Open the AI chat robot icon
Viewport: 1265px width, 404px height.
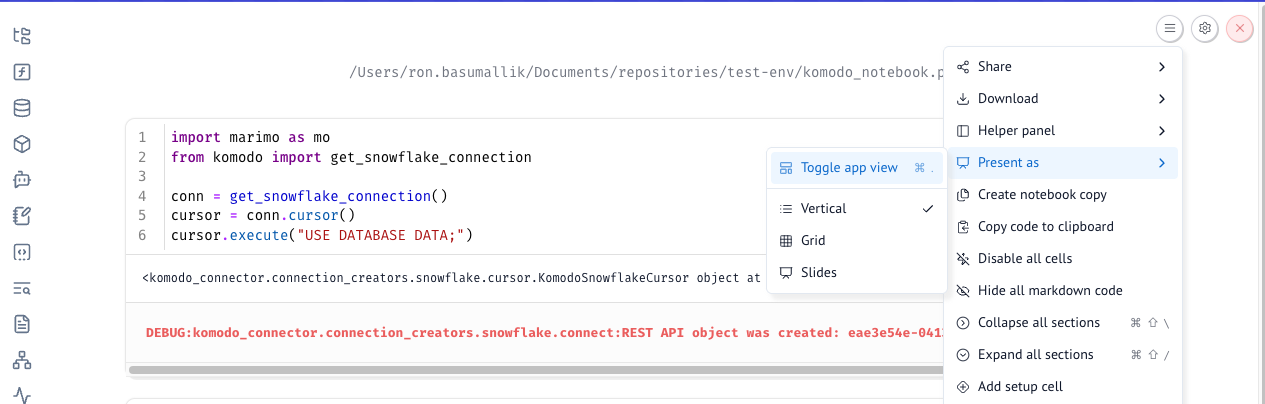(22, 180)
